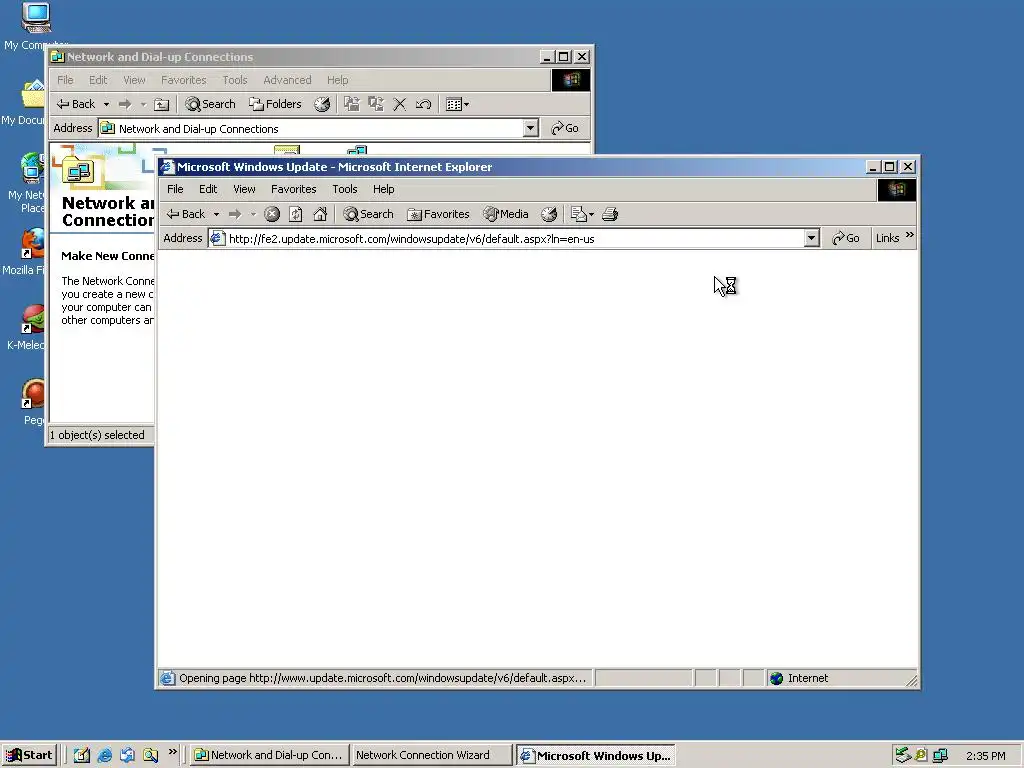Image resolution: width=1024 pixels, height=768 pixels.
Task: Launch Outlook Express from quick launch
Action: pyautogui.click(x=127, y=755)
